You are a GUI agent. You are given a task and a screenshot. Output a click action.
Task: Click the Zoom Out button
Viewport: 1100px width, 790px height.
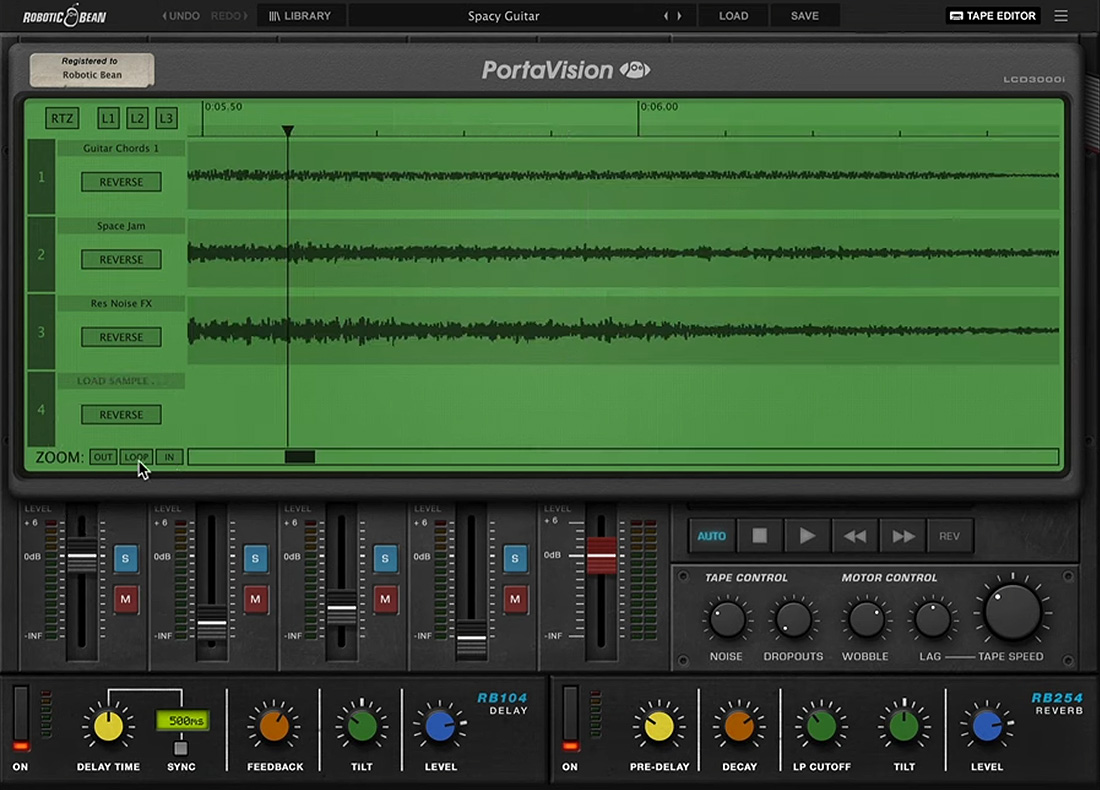point(103,457)
